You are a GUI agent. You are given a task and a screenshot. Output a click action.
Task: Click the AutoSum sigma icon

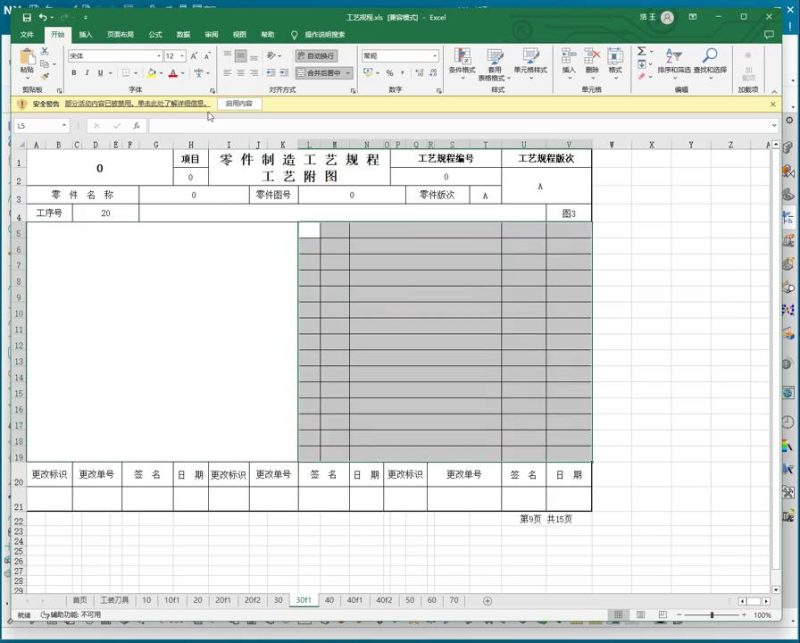pyautogui.click(x=641, y=51)
